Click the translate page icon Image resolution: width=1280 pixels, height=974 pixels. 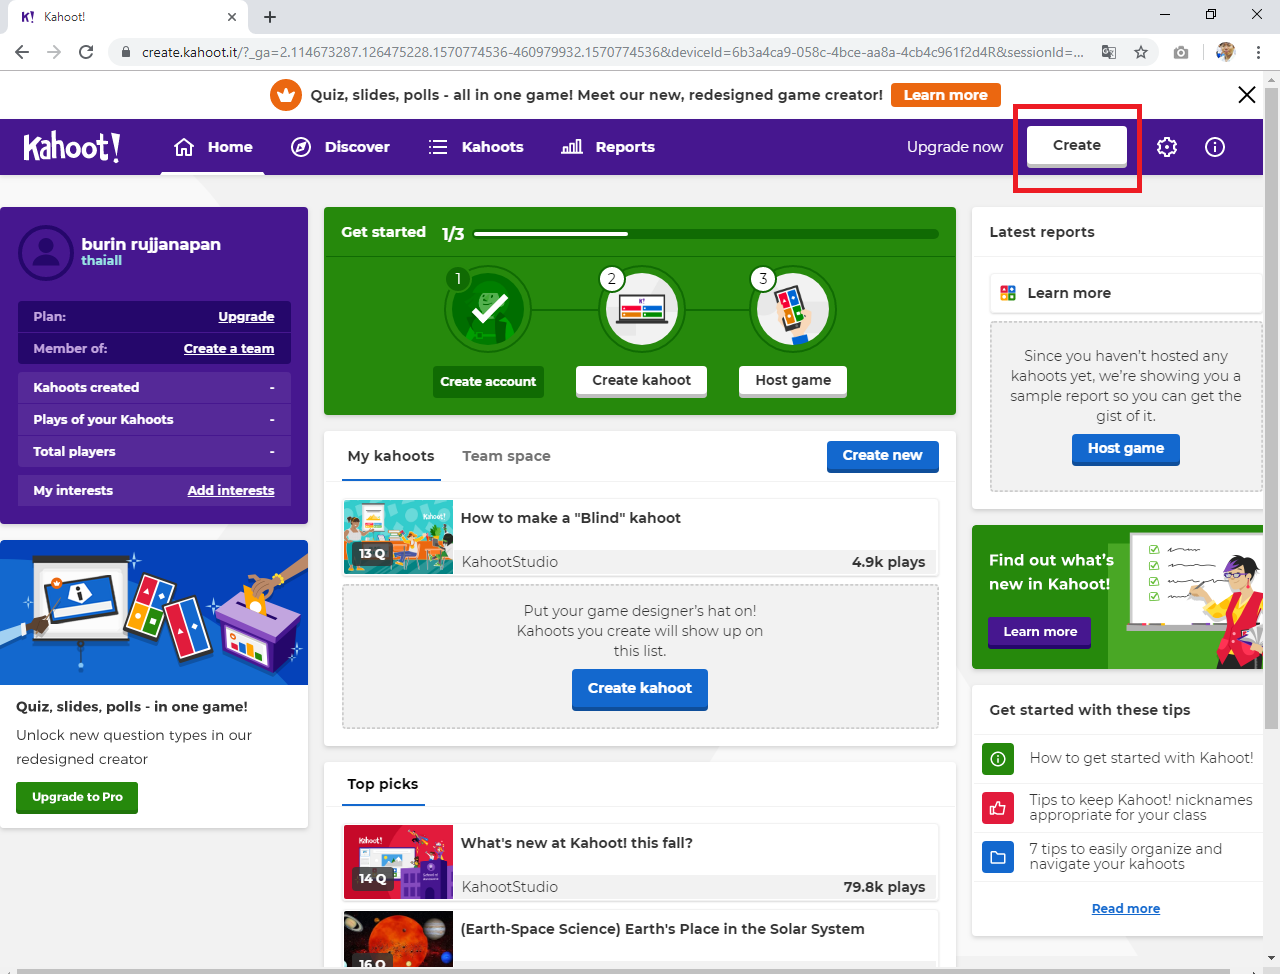tap(1108, 52)
